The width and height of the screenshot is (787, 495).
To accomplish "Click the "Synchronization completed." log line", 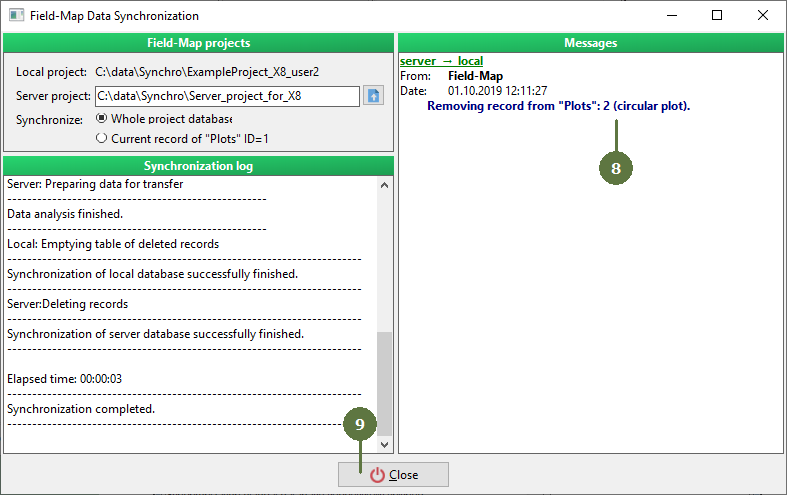I will 81,409.
